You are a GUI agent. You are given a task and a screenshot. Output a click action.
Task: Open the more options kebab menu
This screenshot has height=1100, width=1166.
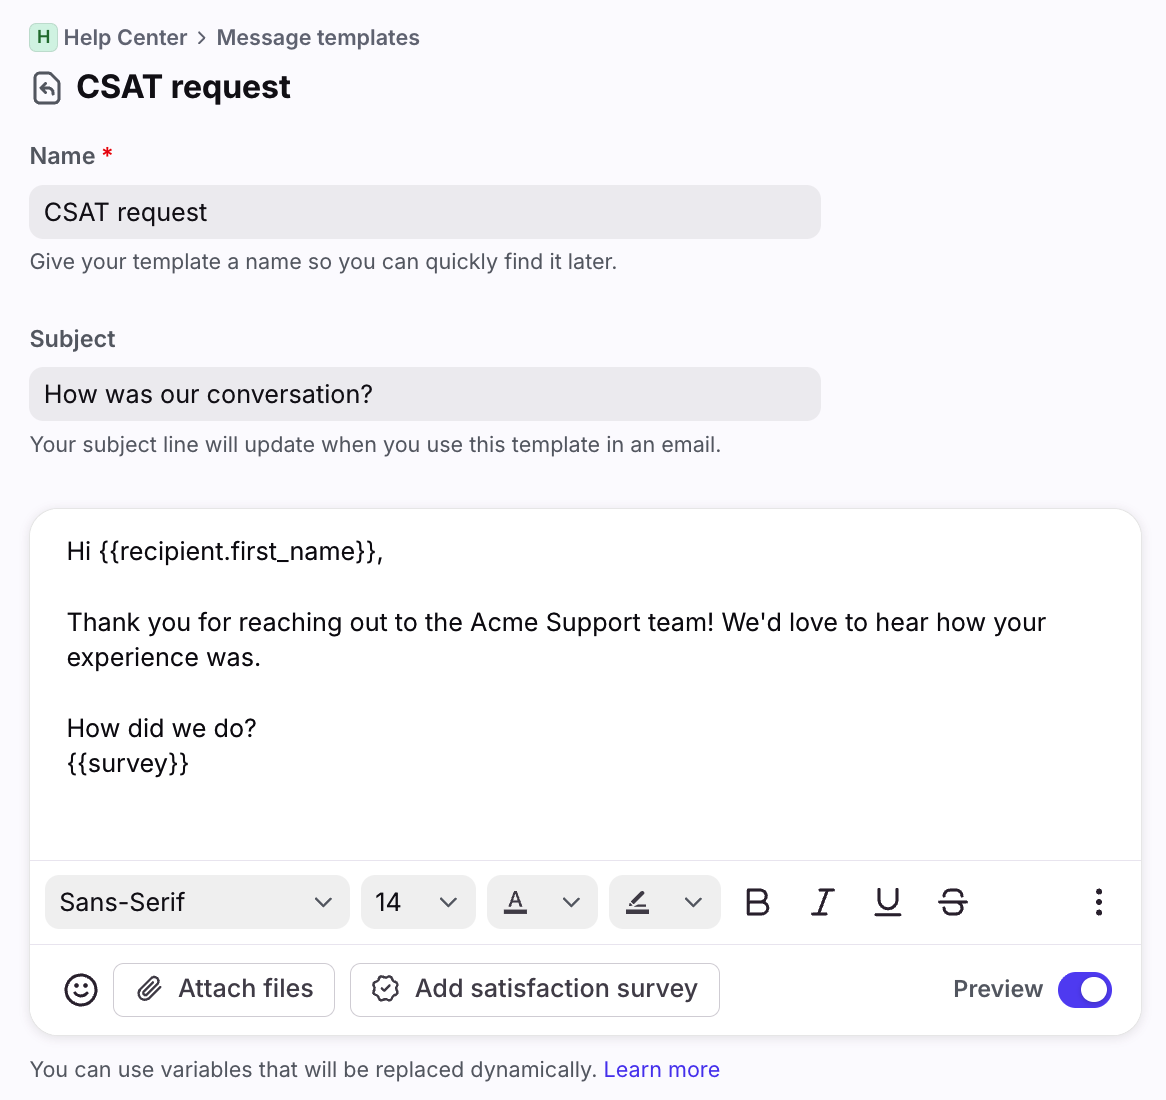point(1098,902)
